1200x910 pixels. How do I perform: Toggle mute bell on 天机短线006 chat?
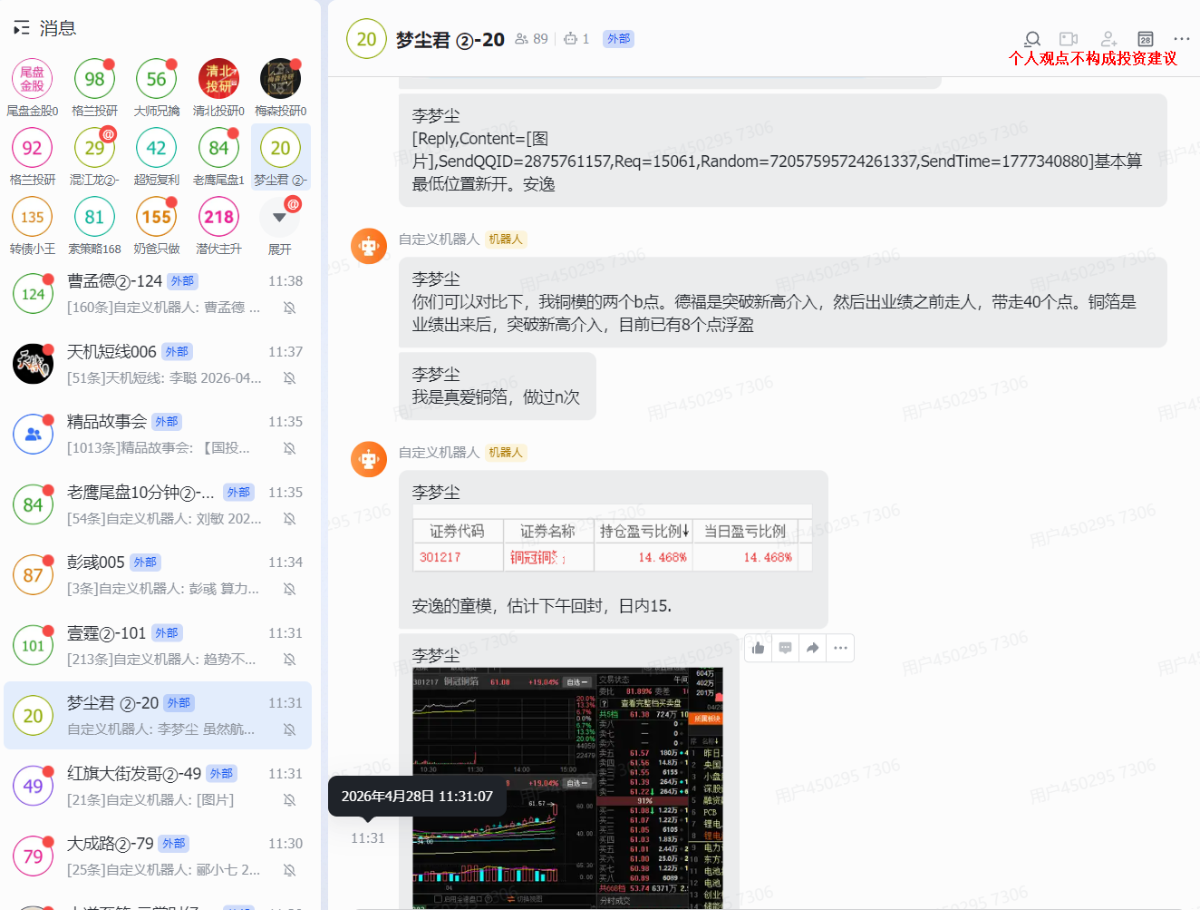coord(289,378)
